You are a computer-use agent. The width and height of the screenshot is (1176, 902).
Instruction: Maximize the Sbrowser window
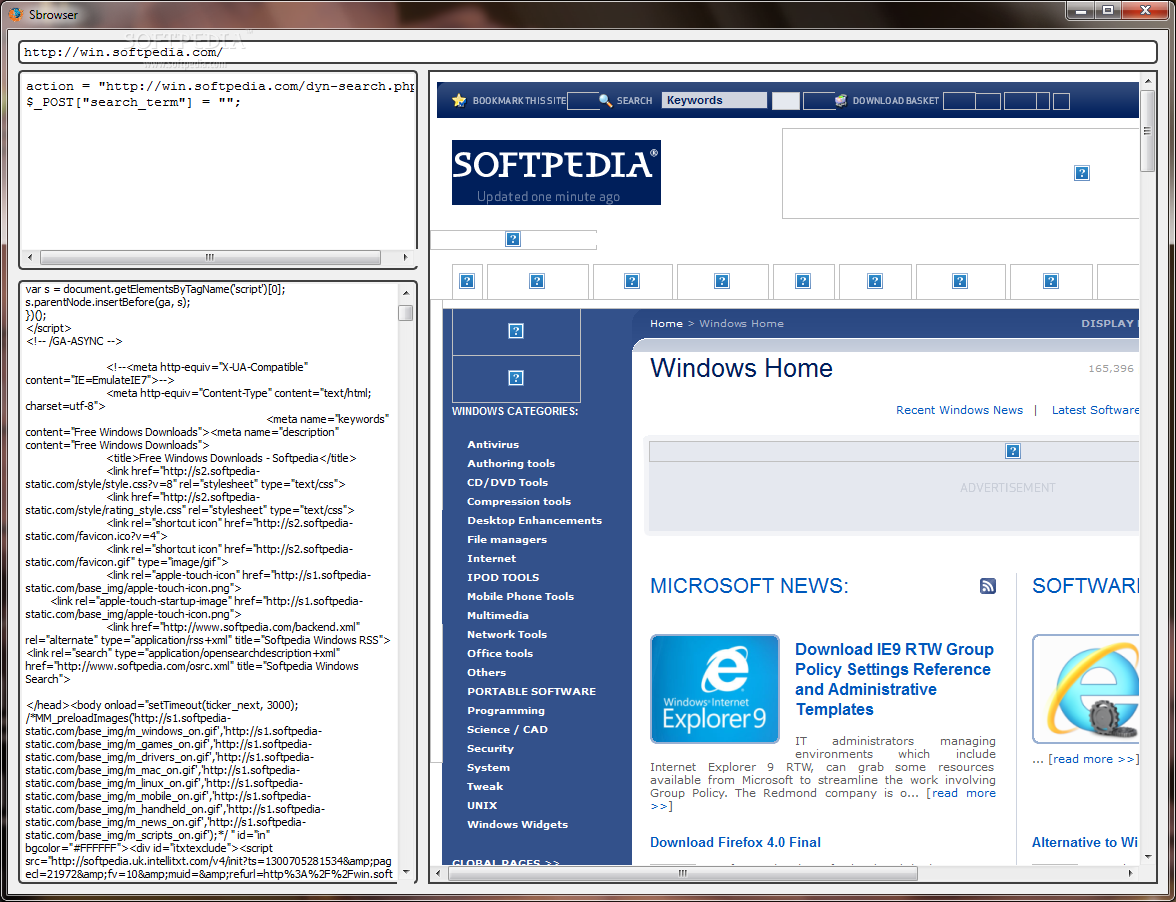(x=1108, y=10)
